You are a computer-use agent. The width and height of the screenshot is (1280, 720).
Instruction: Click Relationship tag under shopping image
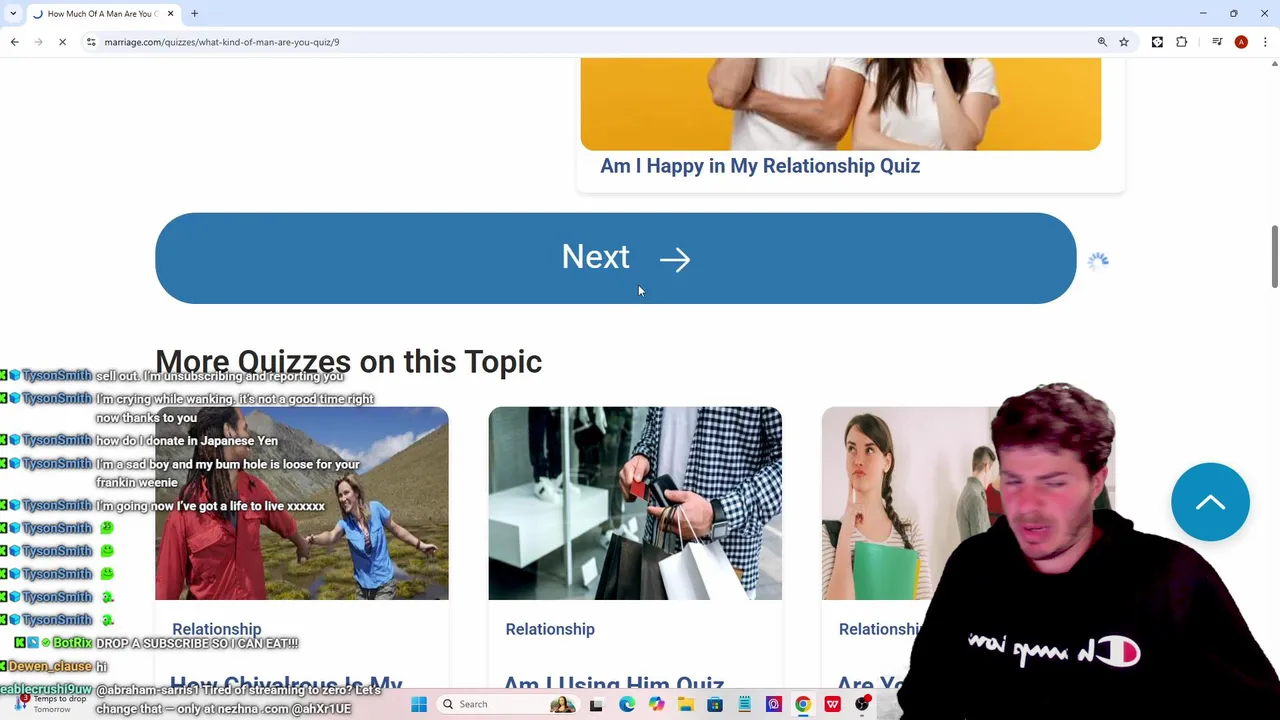550,629
